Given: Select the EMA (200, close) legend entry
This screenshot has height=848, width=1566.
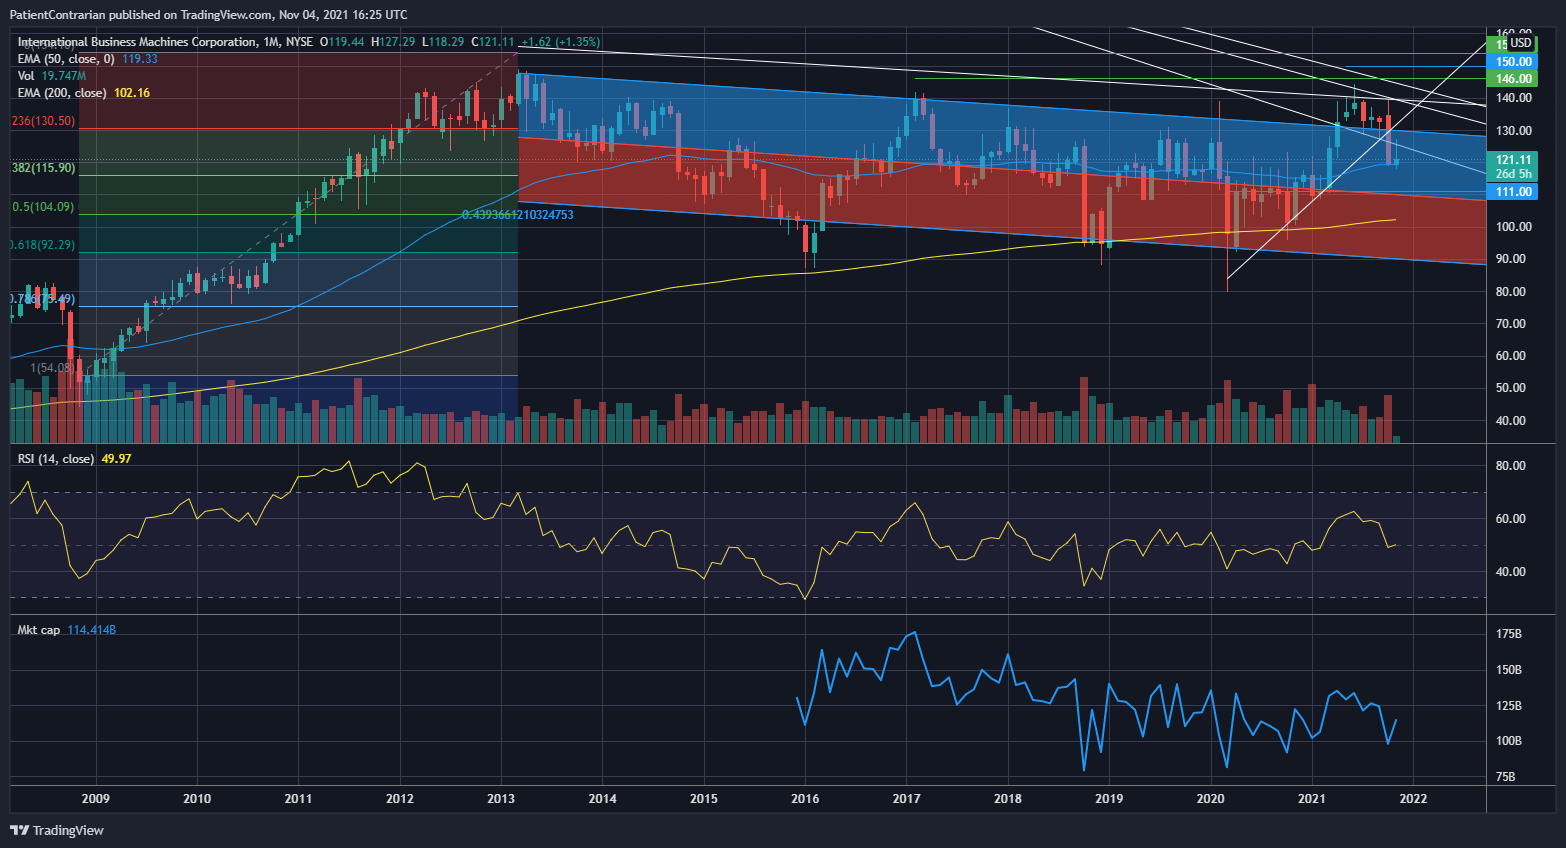Looking at the screenshot, I should click(x=62, y=93).
